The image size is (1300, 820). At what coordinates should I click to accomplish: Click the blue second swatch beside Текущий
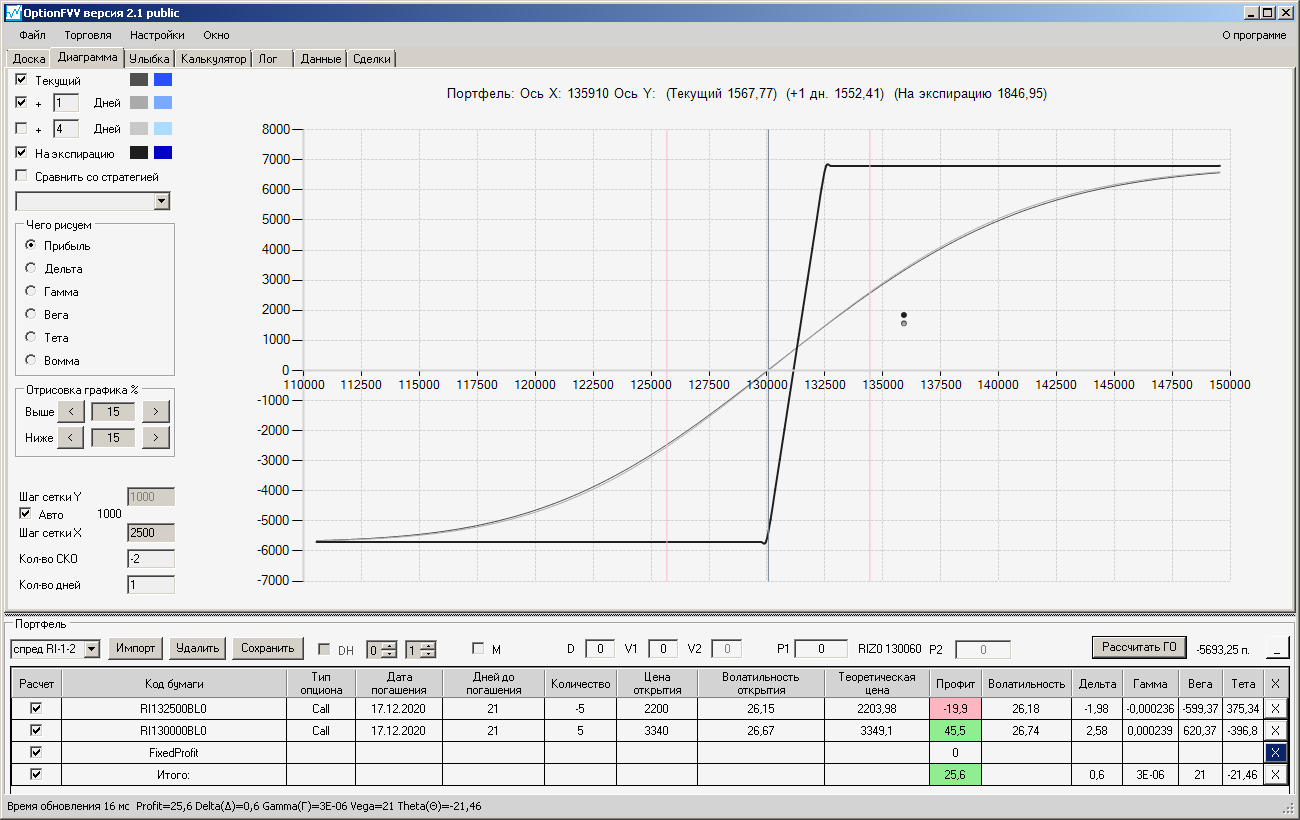point(163,79)
